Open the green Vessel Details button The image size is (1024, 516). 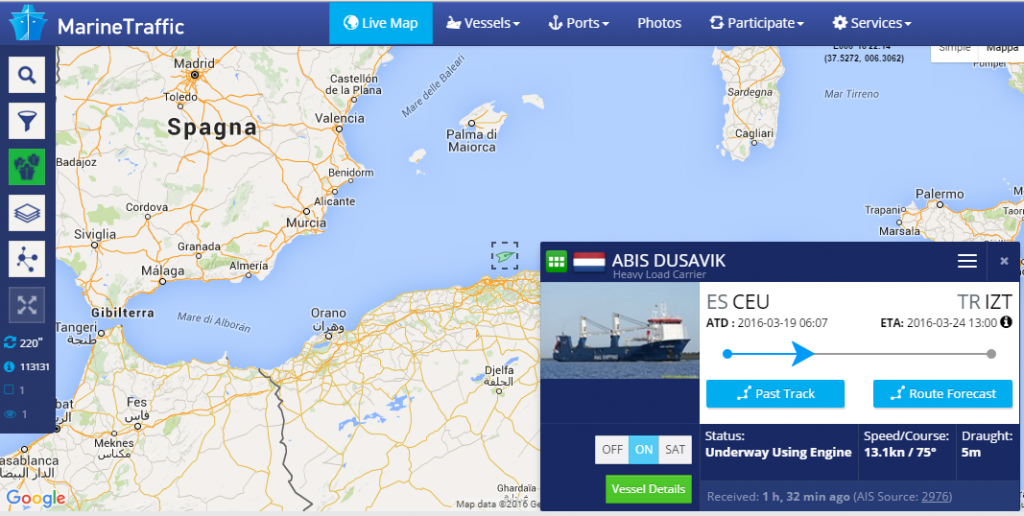click(648, 489)
